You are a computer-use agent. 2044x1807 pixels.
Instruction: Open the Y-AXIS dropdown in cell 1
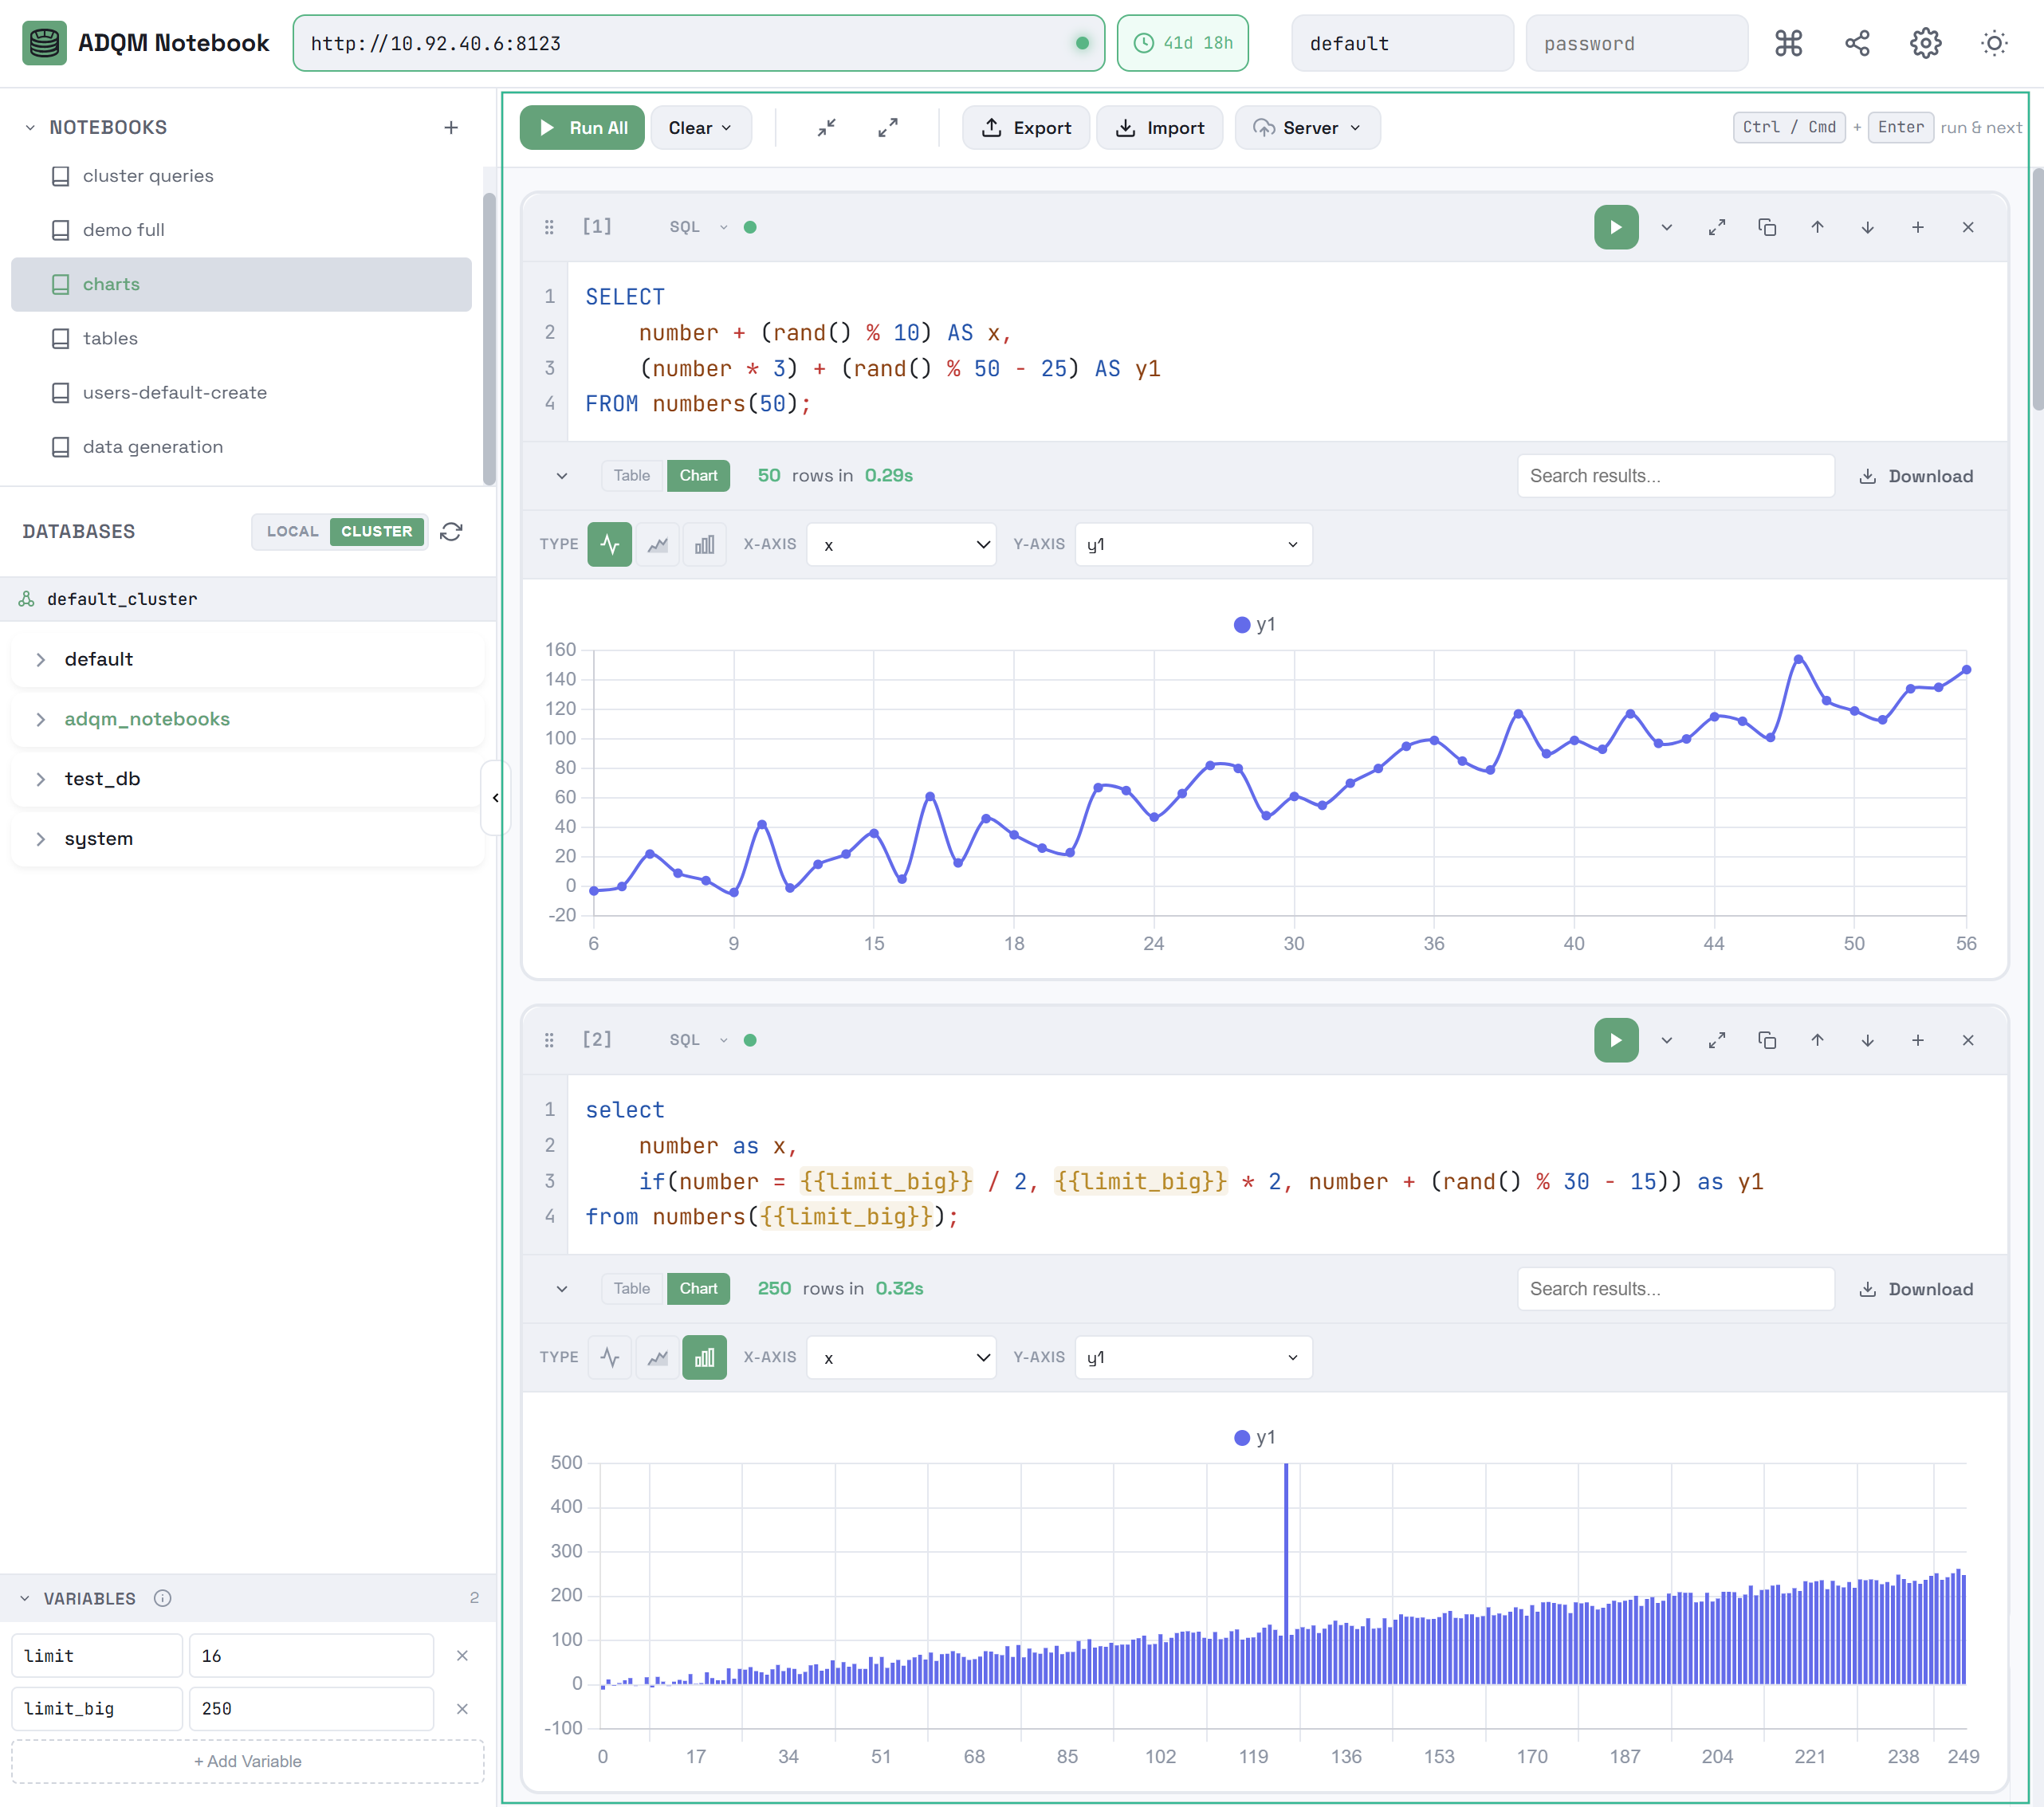point(1192,544)
